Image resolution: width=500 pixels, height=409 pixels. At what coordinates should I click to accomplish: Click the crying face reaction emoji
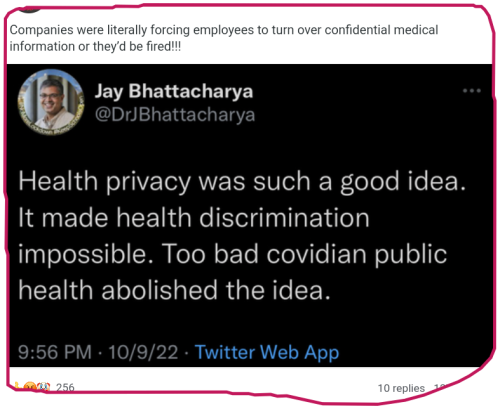click(x=43, y=387)
